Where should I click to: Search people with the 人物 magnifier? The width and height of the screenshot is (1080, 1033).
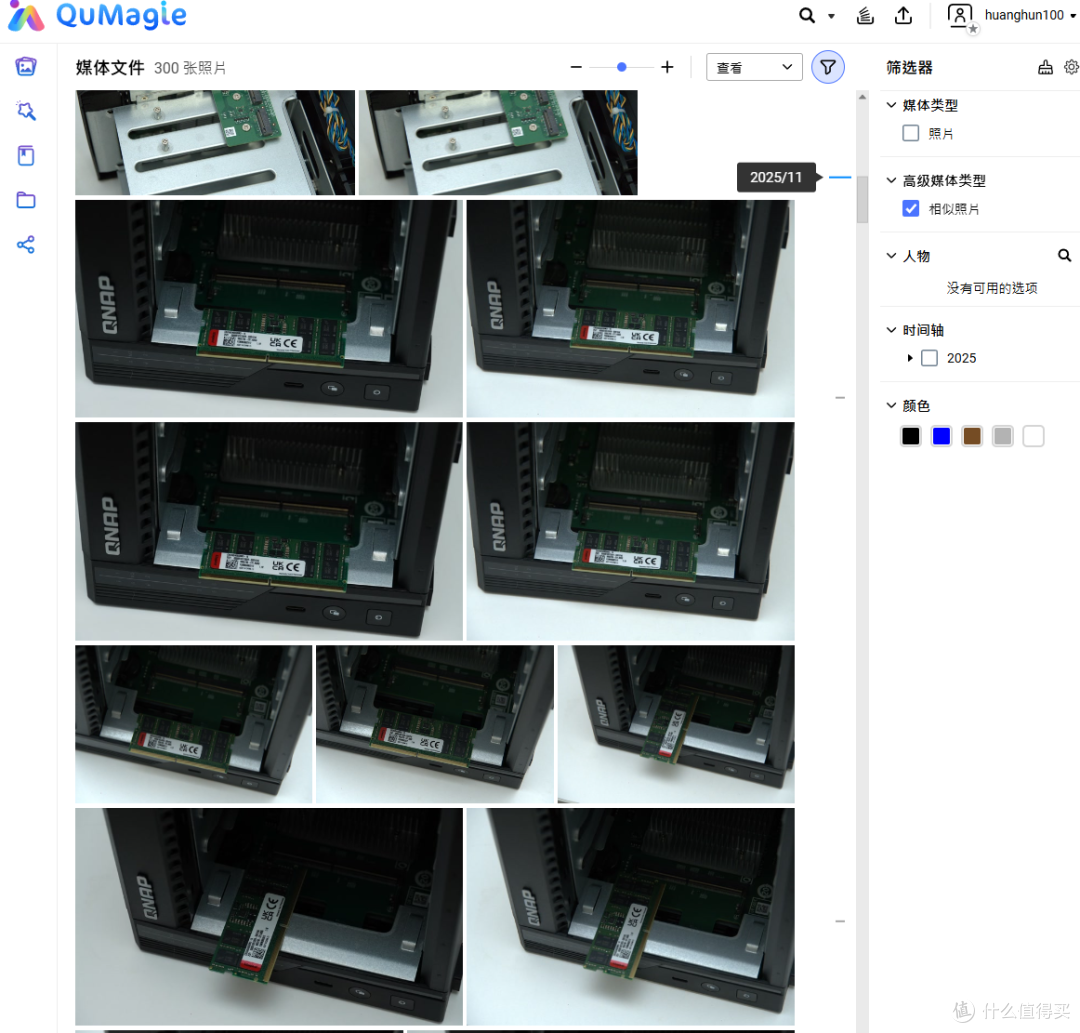(x=1064, y=256)
